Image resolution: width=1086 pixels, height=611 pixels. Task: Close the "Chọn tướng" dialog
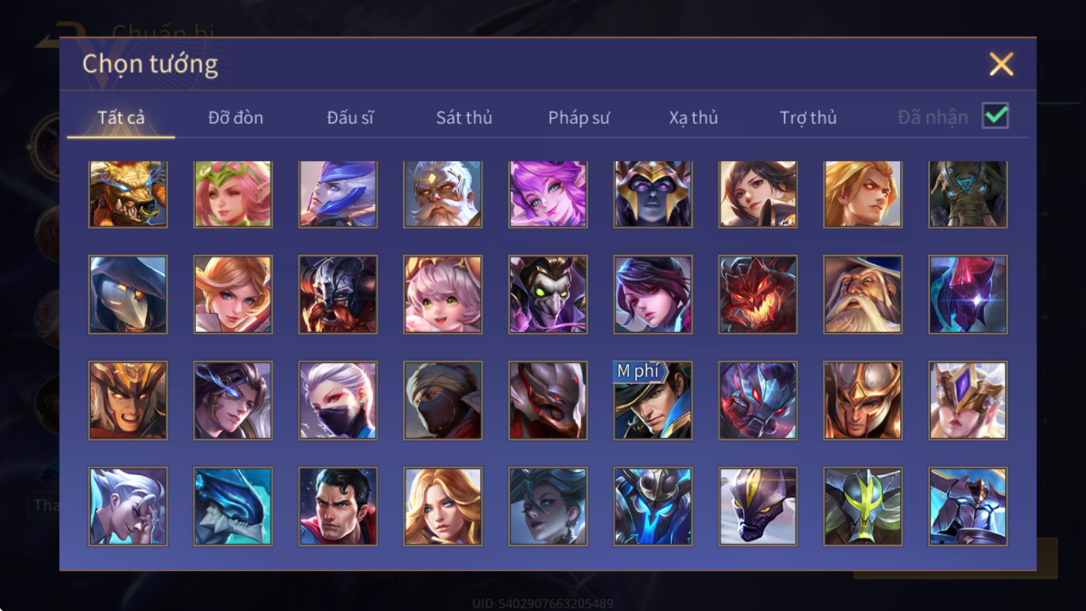(1001, 64)
